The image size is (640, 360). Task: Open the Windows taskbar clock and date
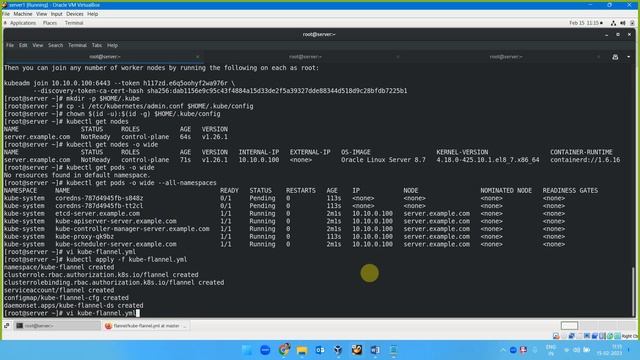tap(609, 350)
